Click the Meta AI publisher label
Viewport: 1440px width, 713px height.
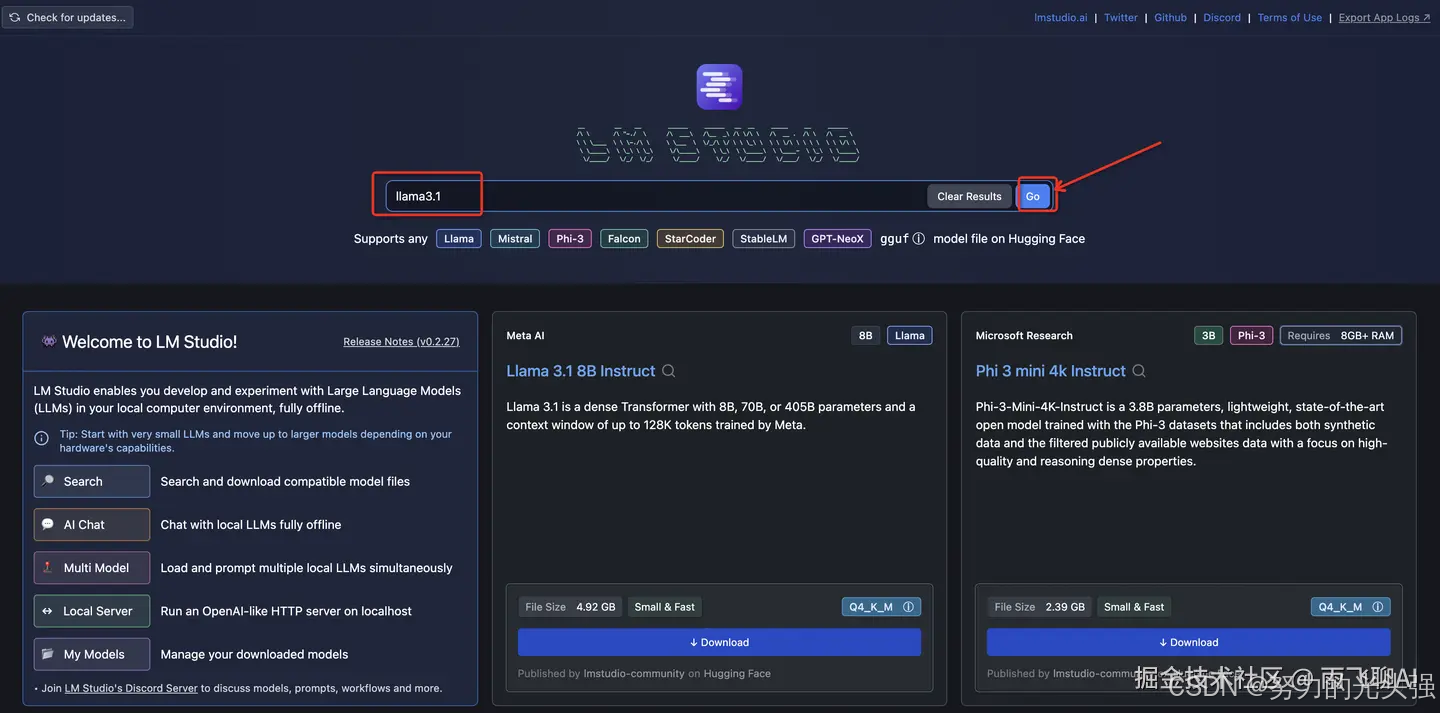525,336
